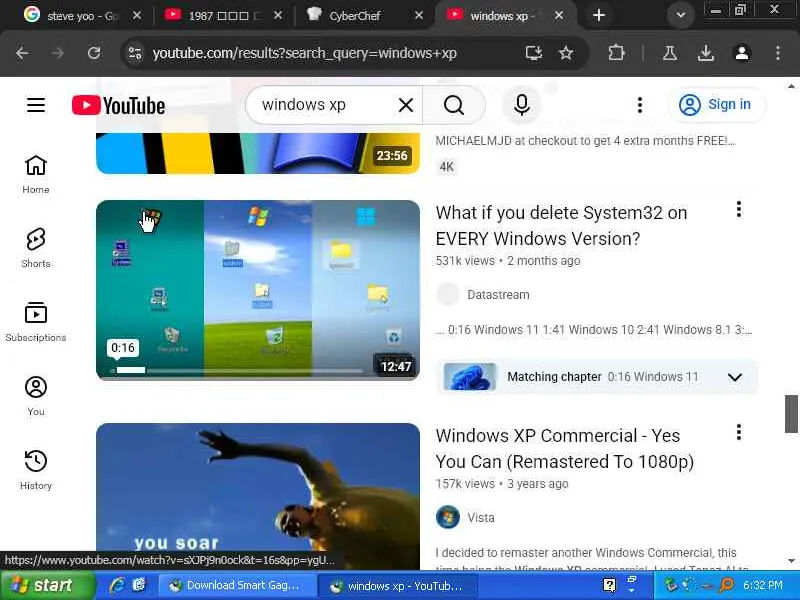Switch to the 1987 YouTube tab
The height and width of the screenshot is (600, 800).
click(x=224, y=16)
